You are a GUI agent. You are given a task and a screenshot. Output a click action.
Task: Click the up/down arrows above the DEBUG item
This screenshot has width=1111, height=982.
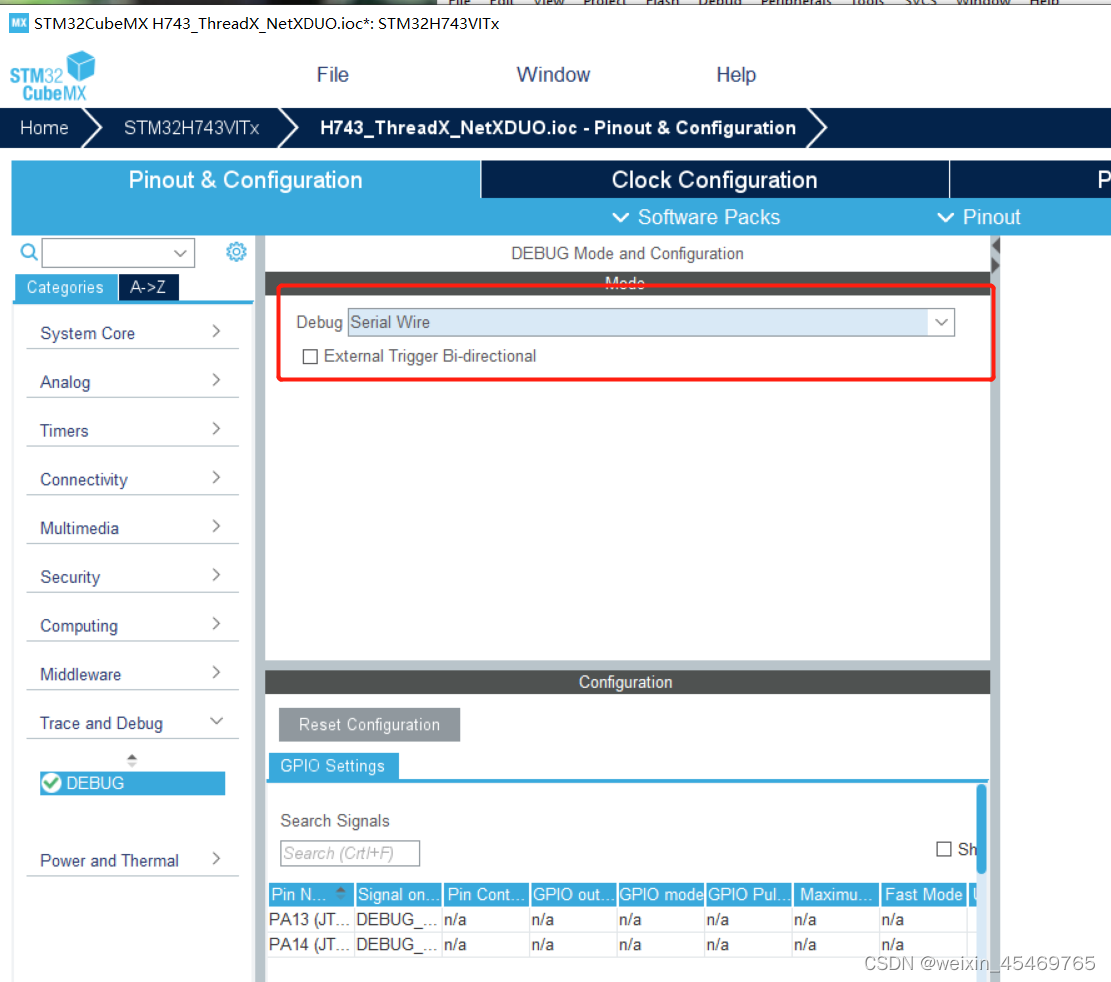pos(132,760)
